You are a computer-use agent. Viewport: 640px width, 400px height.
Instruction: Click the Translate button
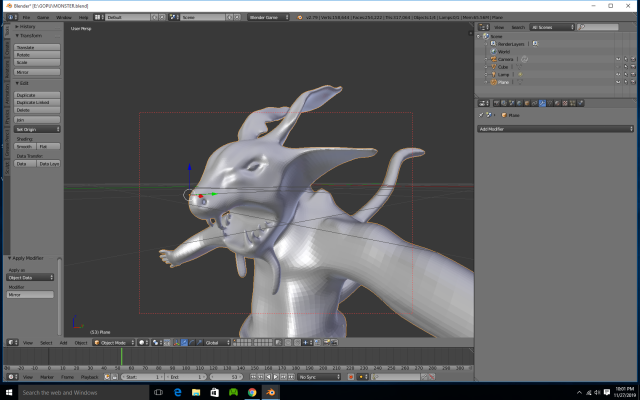[x=37, y=47]
